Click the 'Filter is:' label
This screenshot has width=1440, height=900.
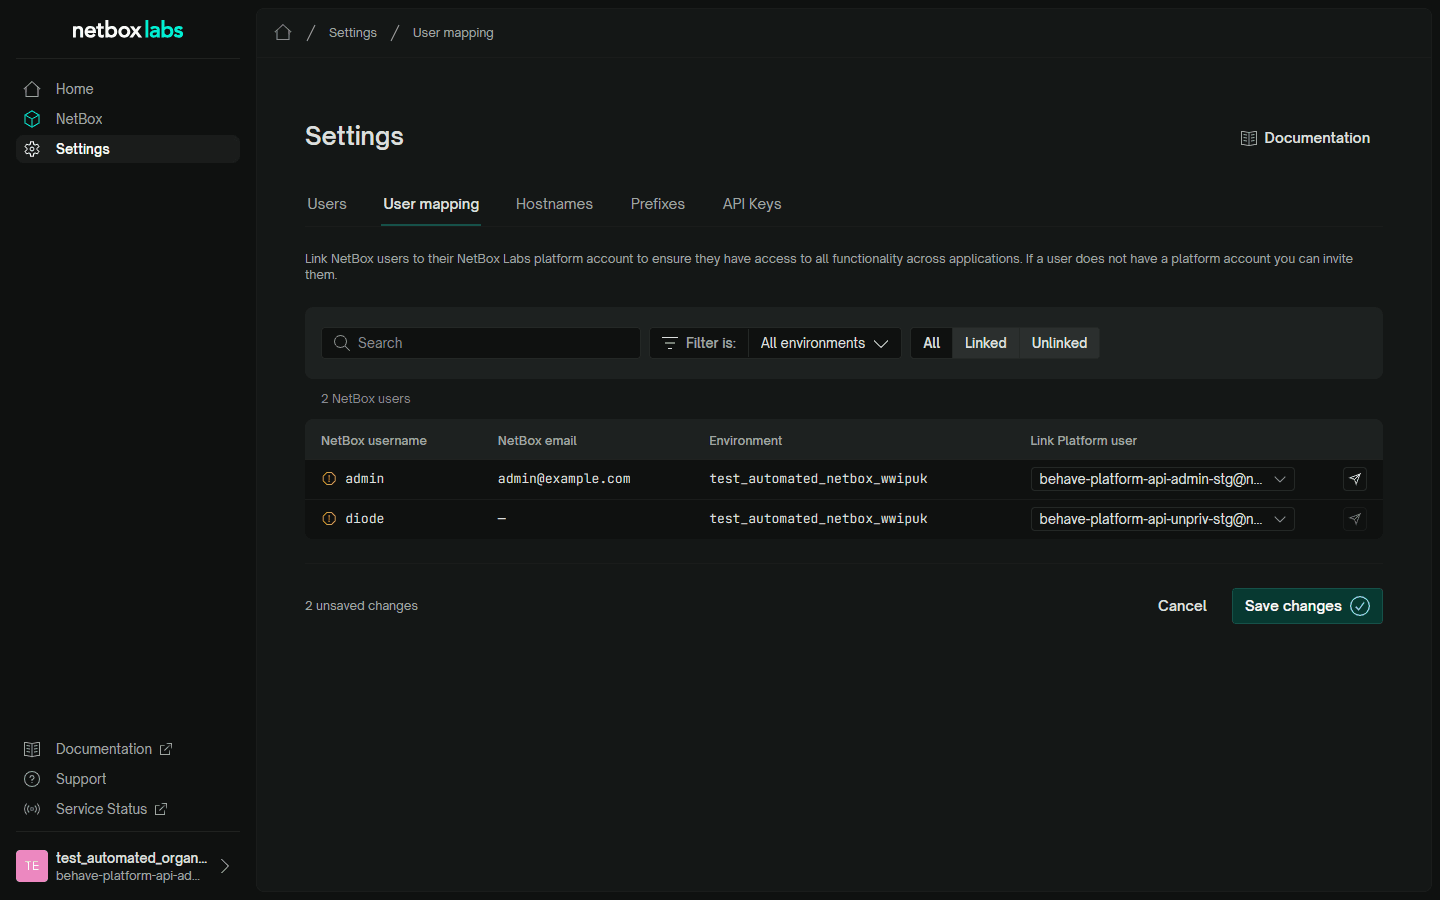pyautogui.click(x=711, y=343)
